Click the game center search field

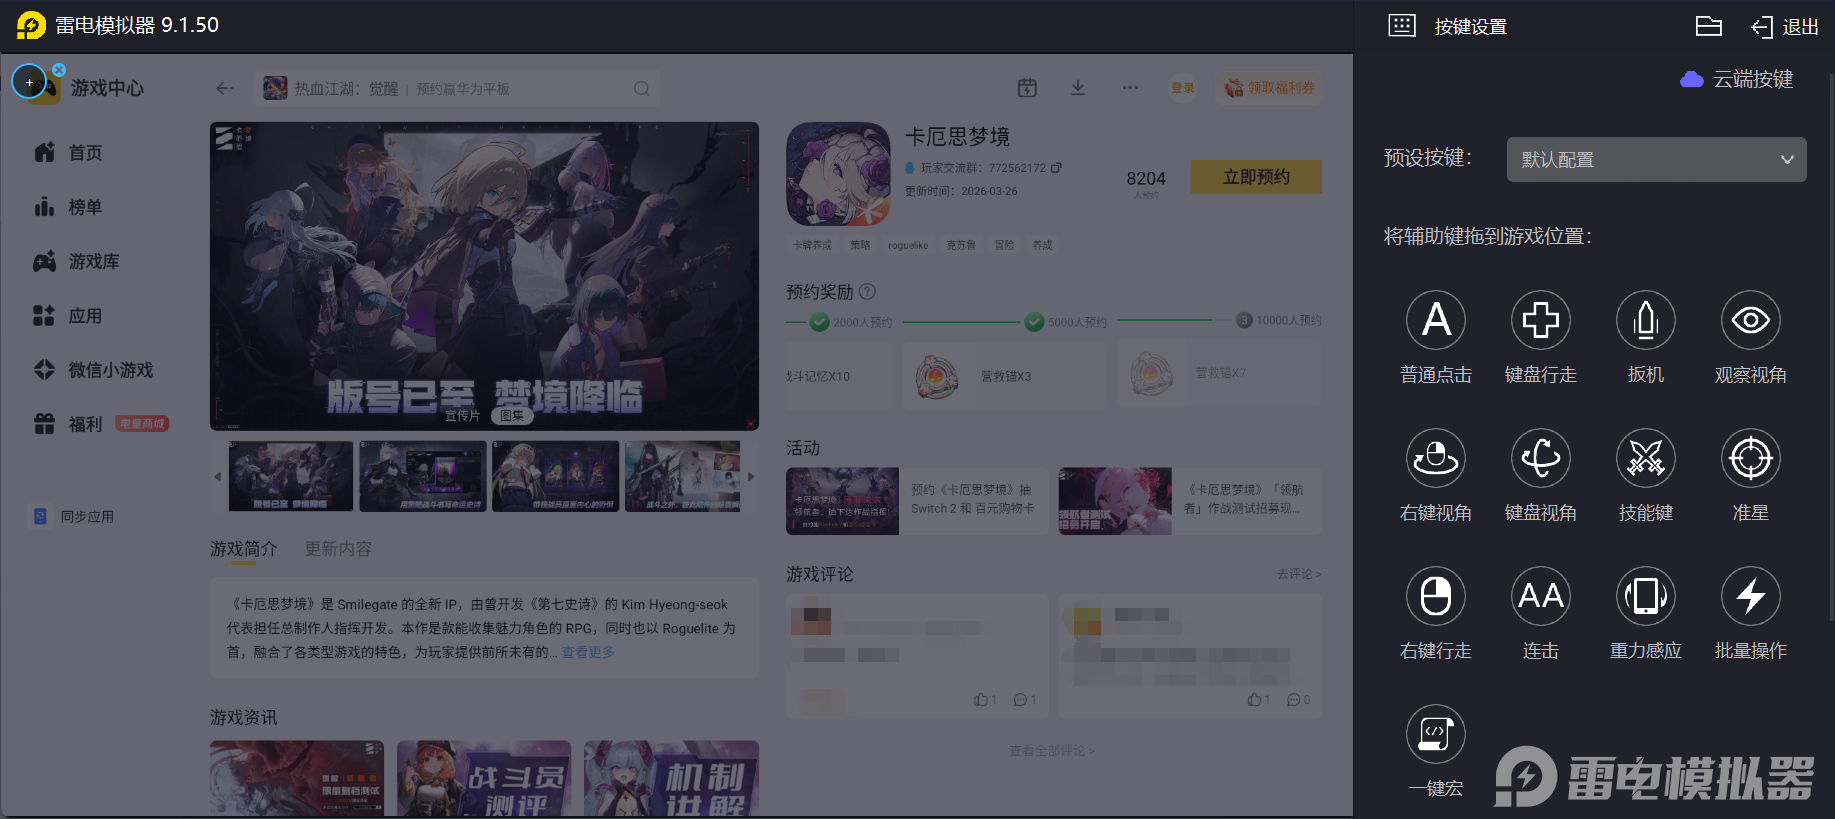pos(457,88)
